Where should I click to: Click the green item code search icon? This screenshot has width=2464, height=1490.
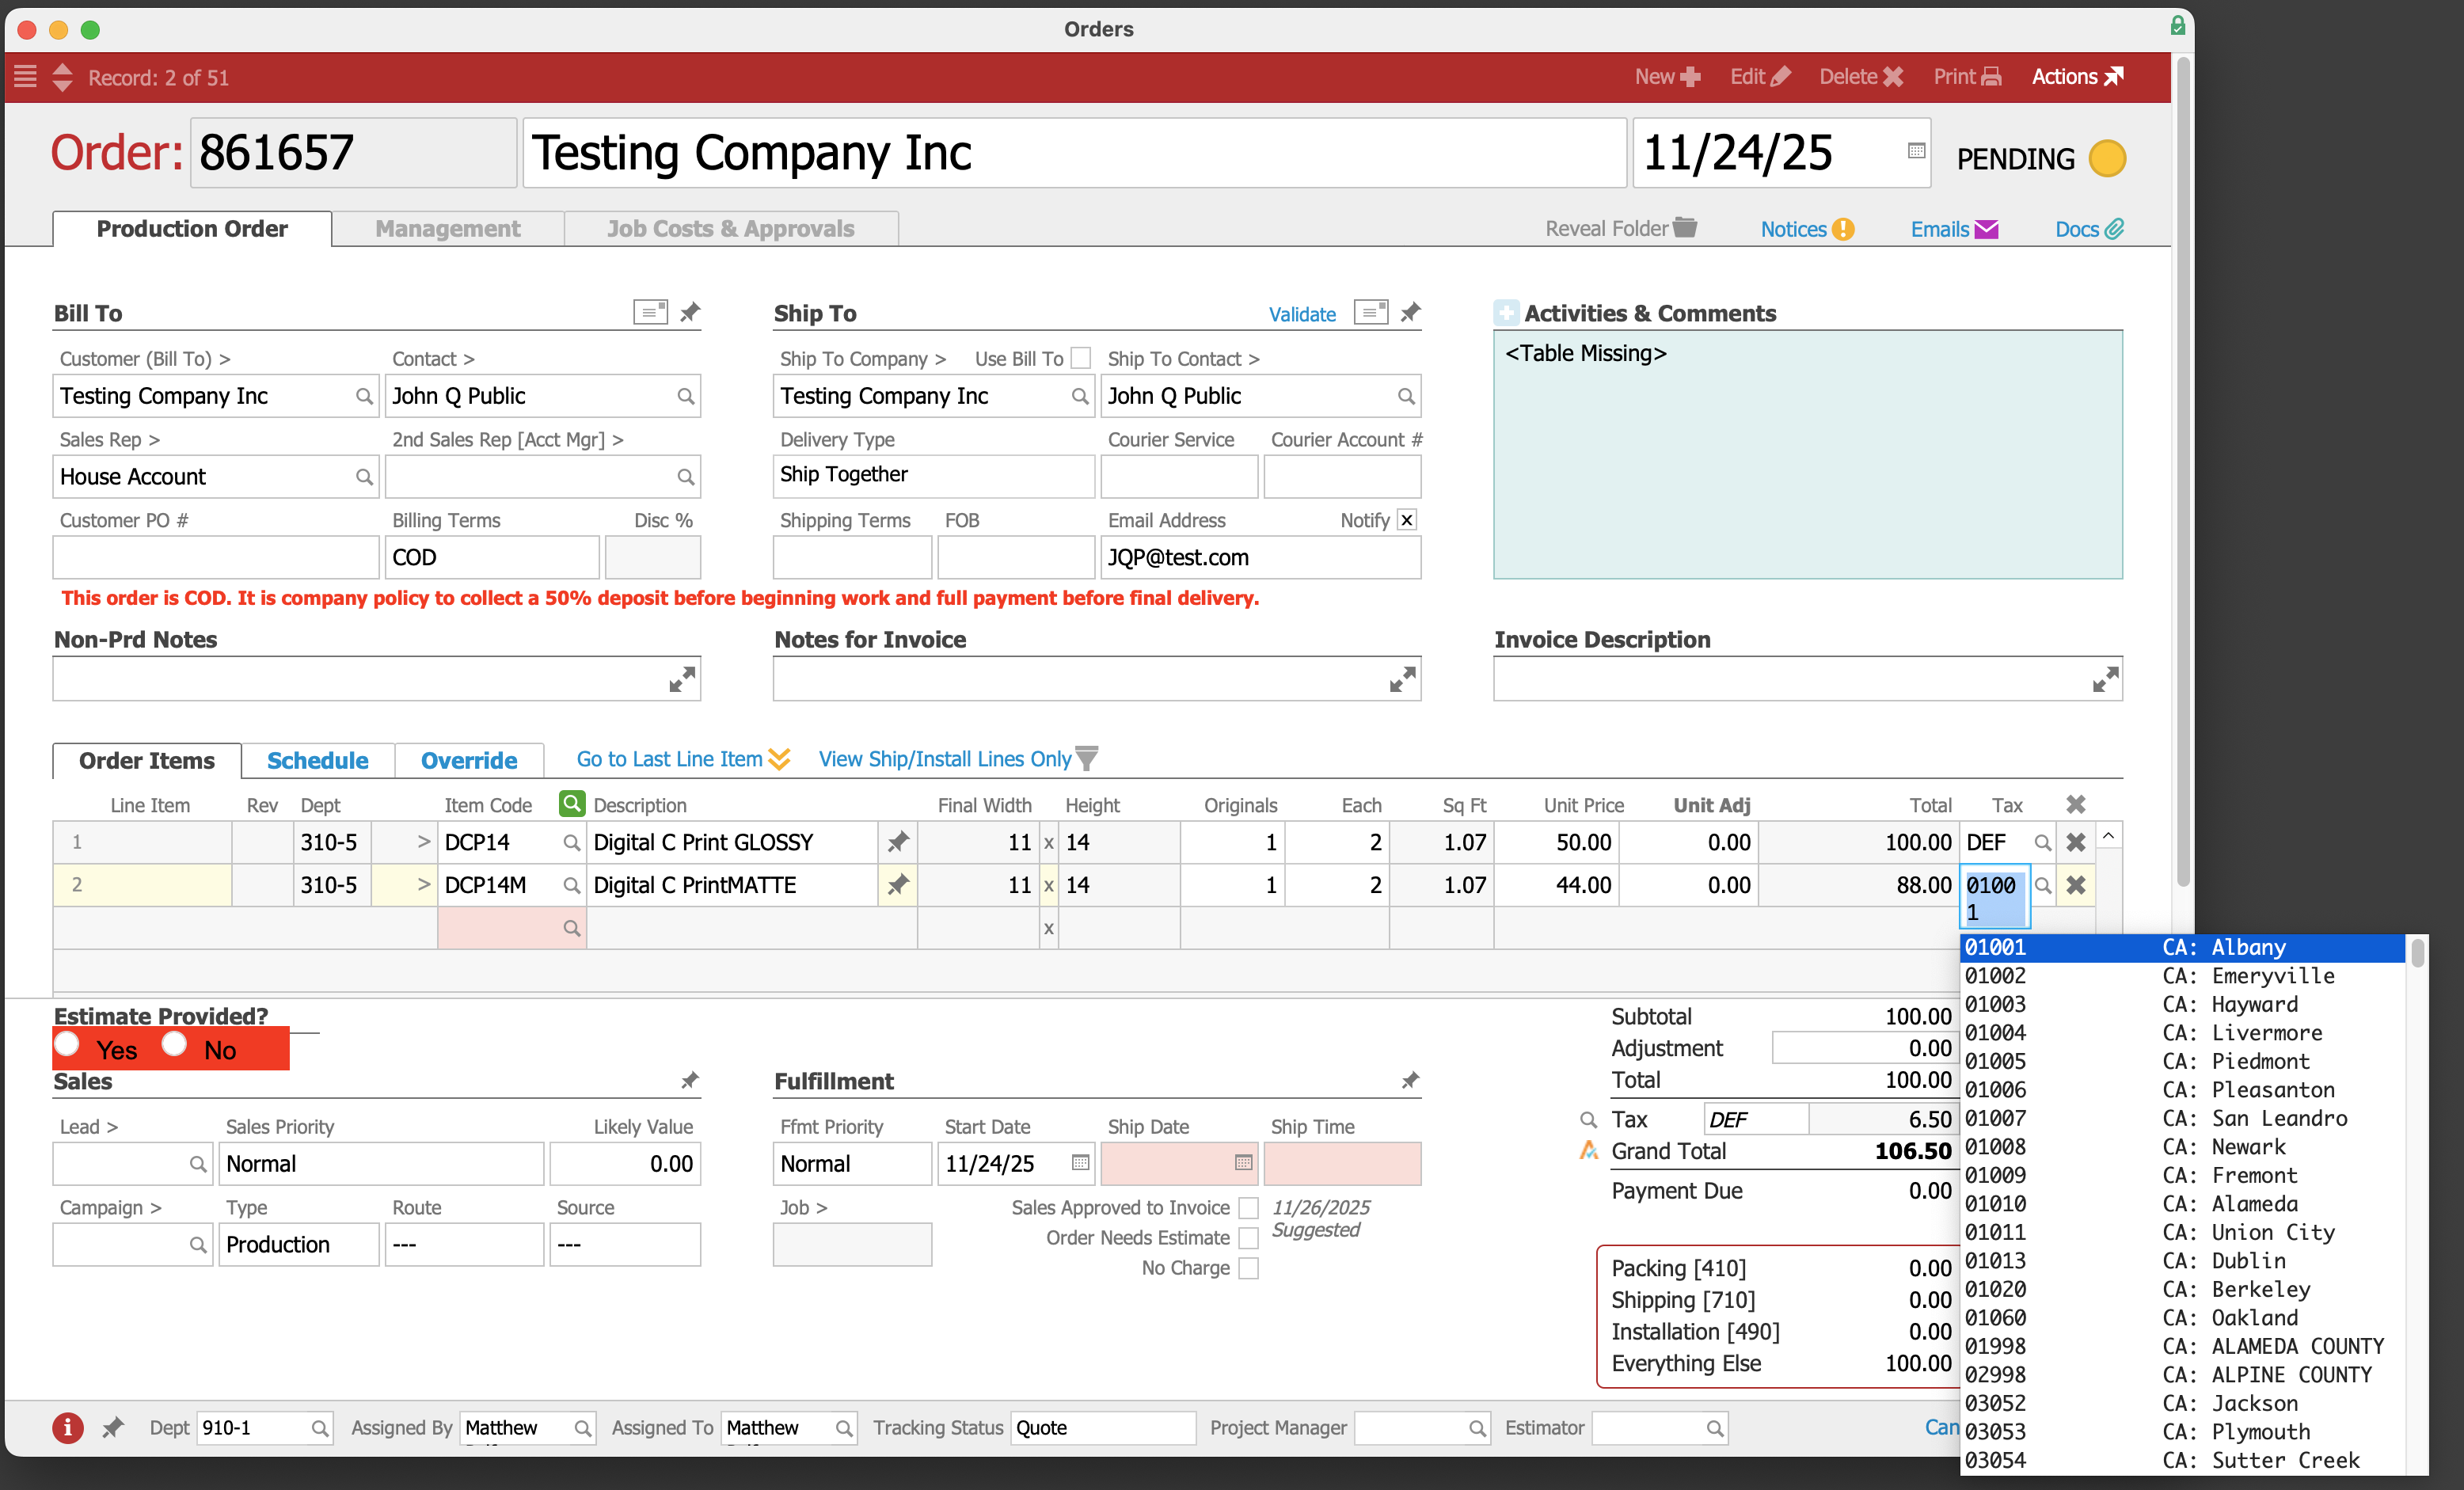pyautogui.click(x=571, y=803)
